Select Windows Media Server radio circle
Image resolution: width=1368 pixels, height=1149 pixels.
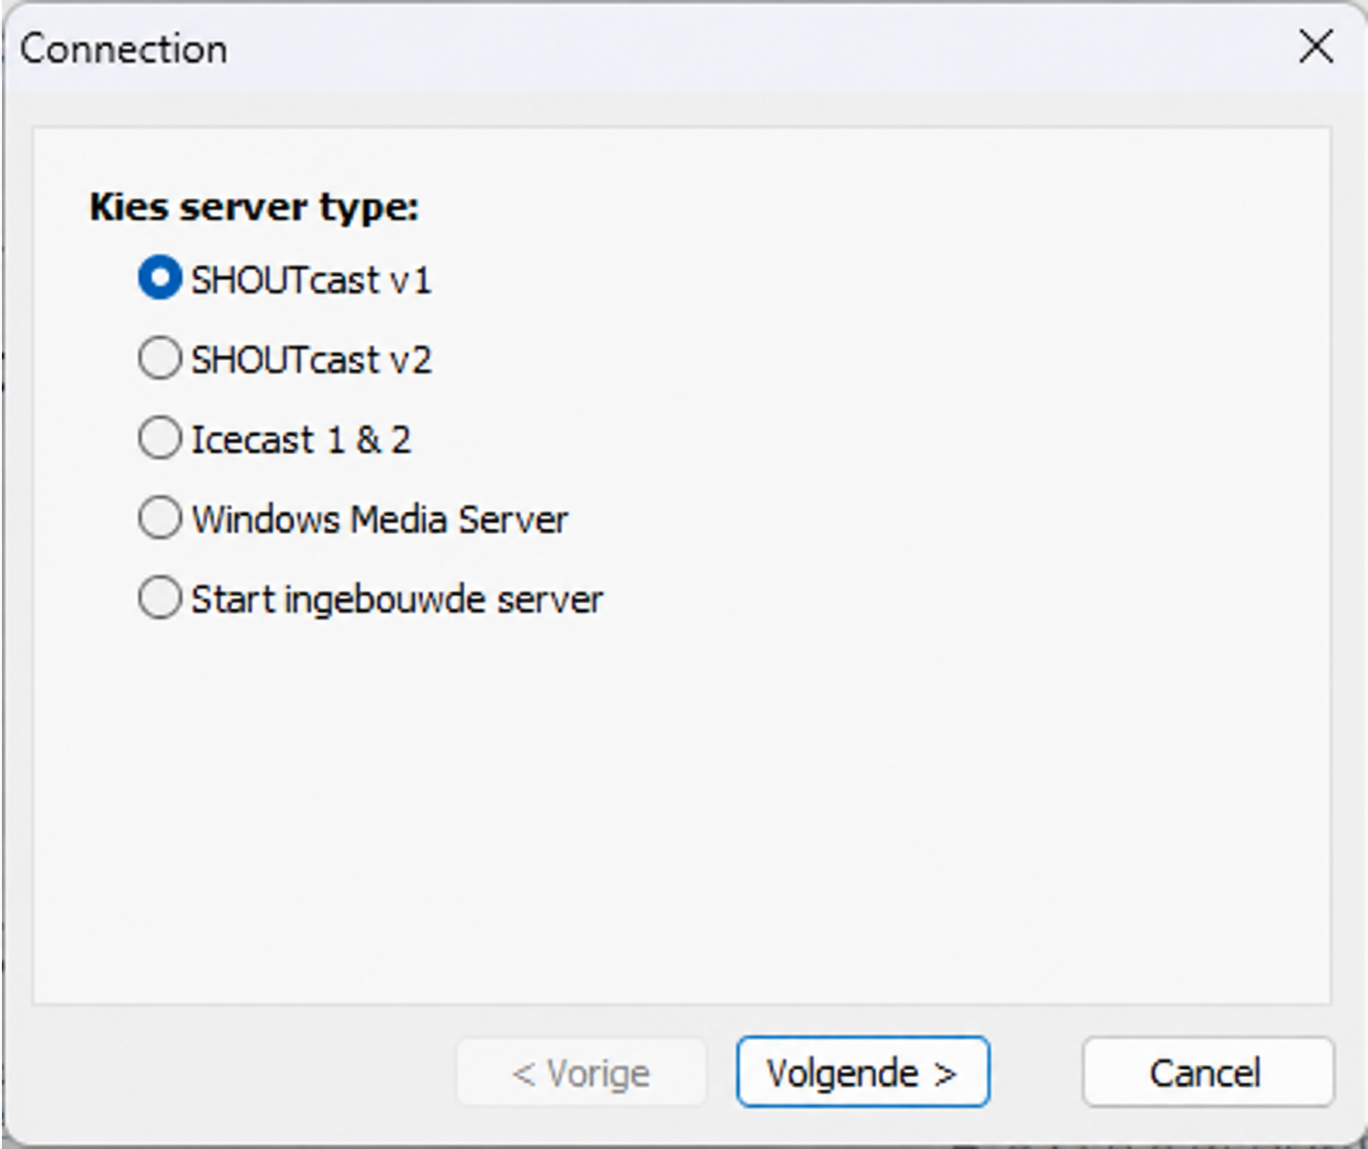tap(160, 518)
